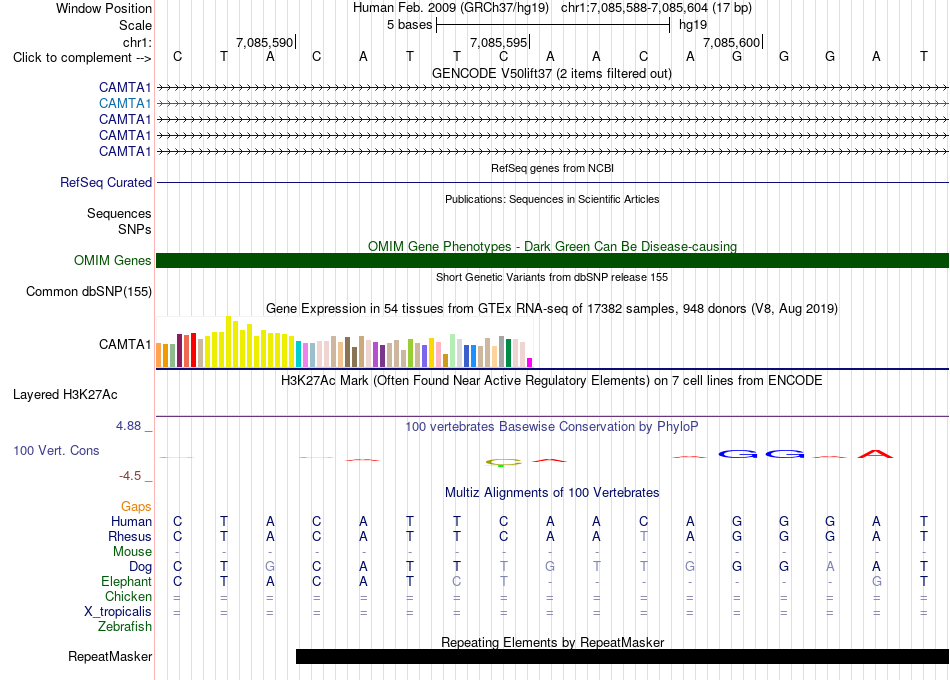Click the RefSeq Curated track label

(106, 182)
